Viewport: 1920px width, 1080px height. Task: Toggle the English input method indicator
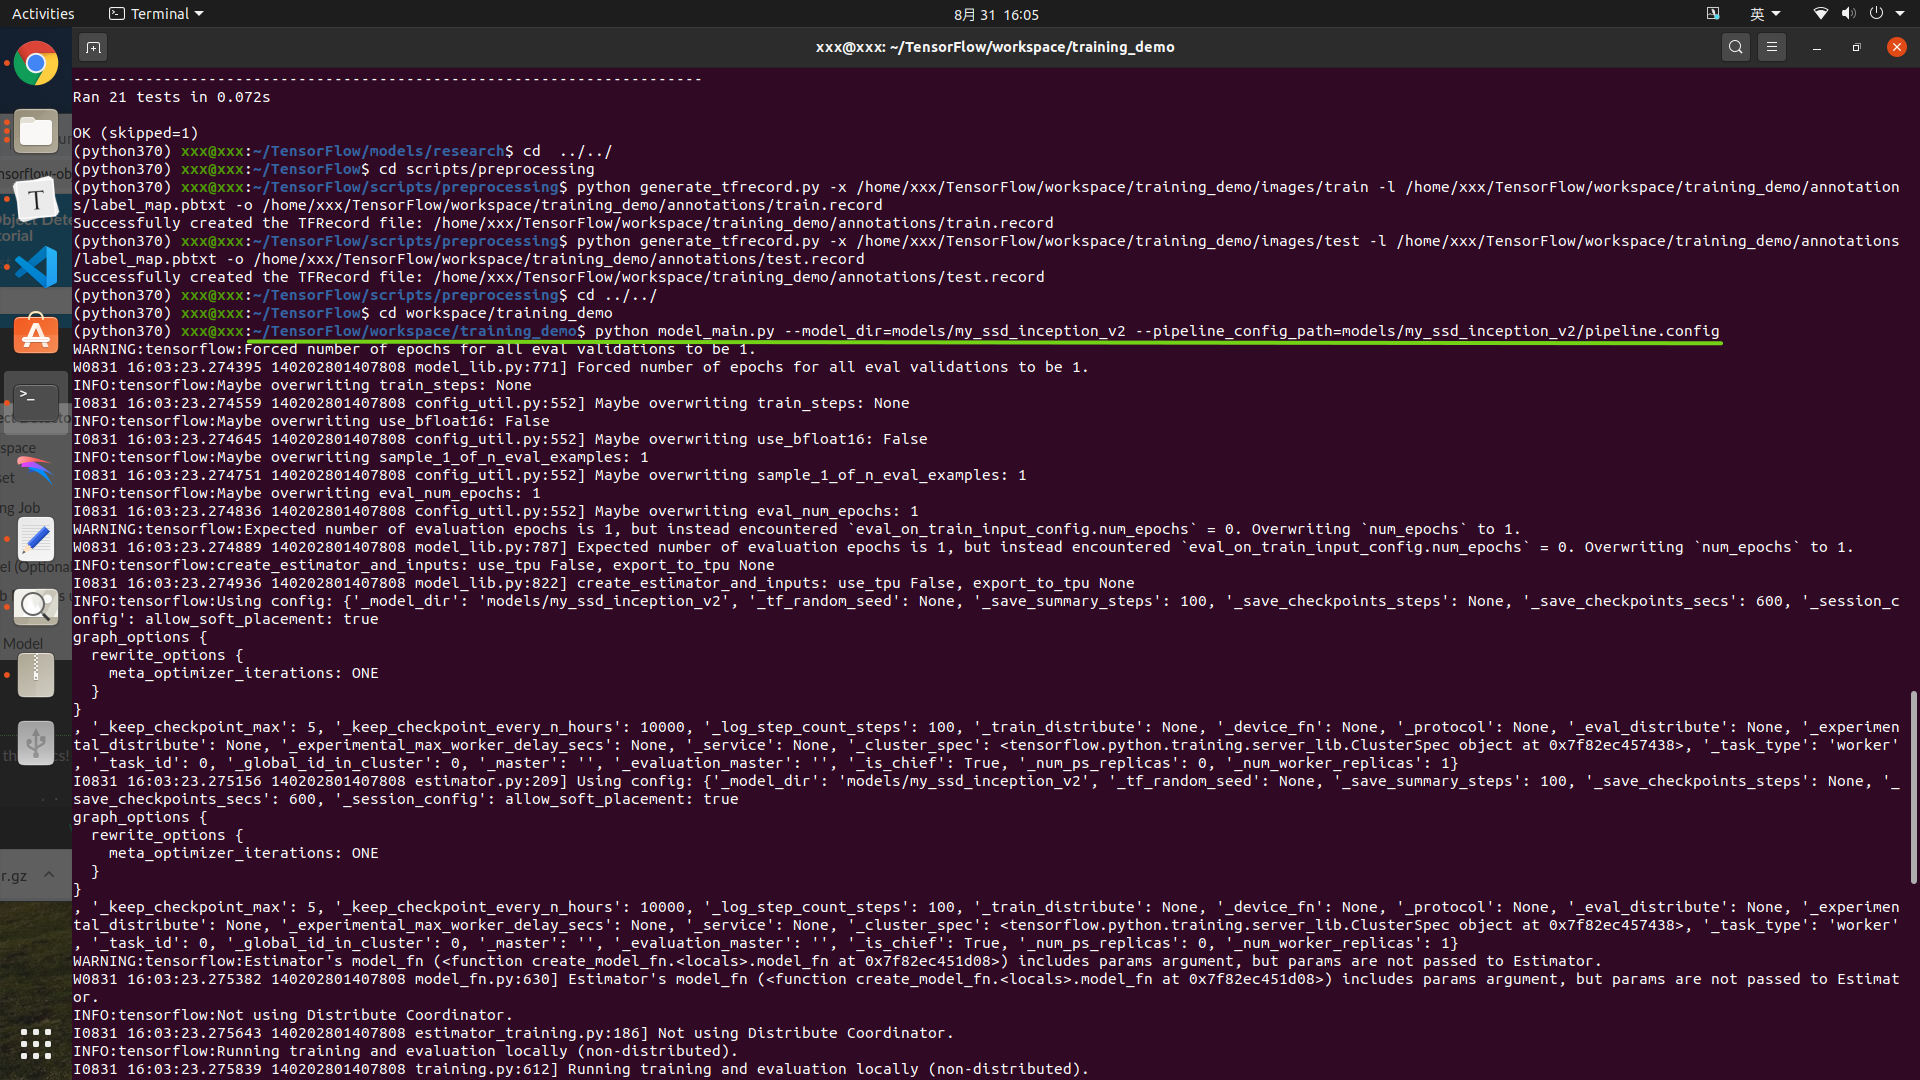[x=1759, y=13]
